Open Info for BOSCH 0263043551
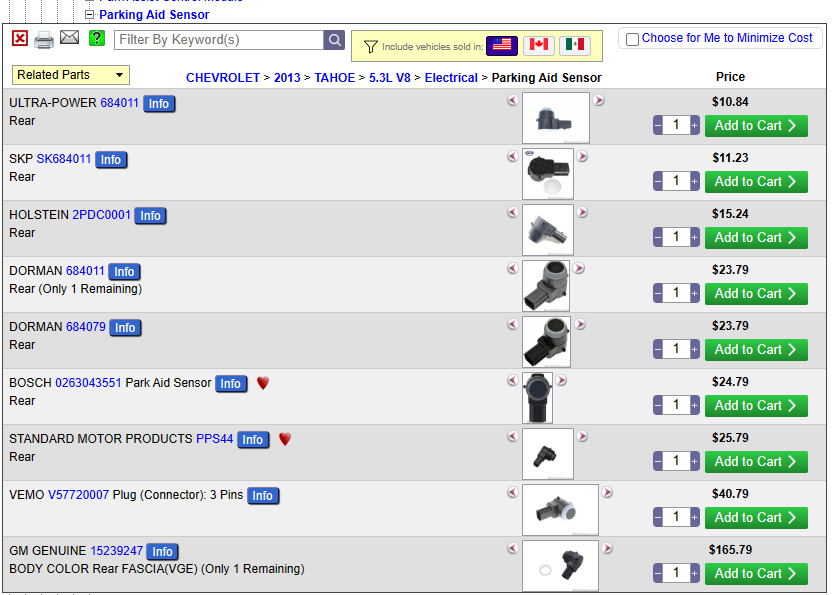This screenshot has width=832, height=595. tap(231, 384)
